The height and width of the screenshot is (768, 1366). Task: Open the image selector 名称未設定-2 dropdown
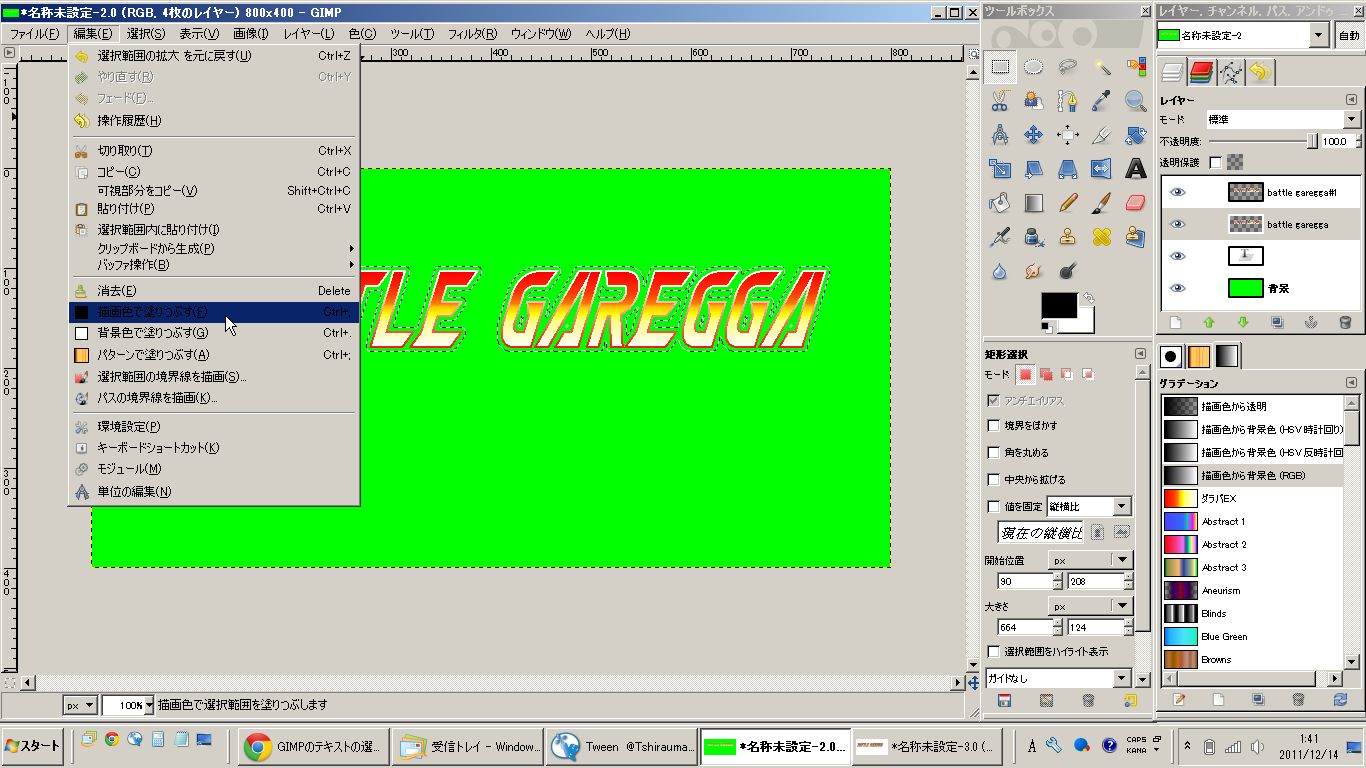click(x=1243, y=36)
